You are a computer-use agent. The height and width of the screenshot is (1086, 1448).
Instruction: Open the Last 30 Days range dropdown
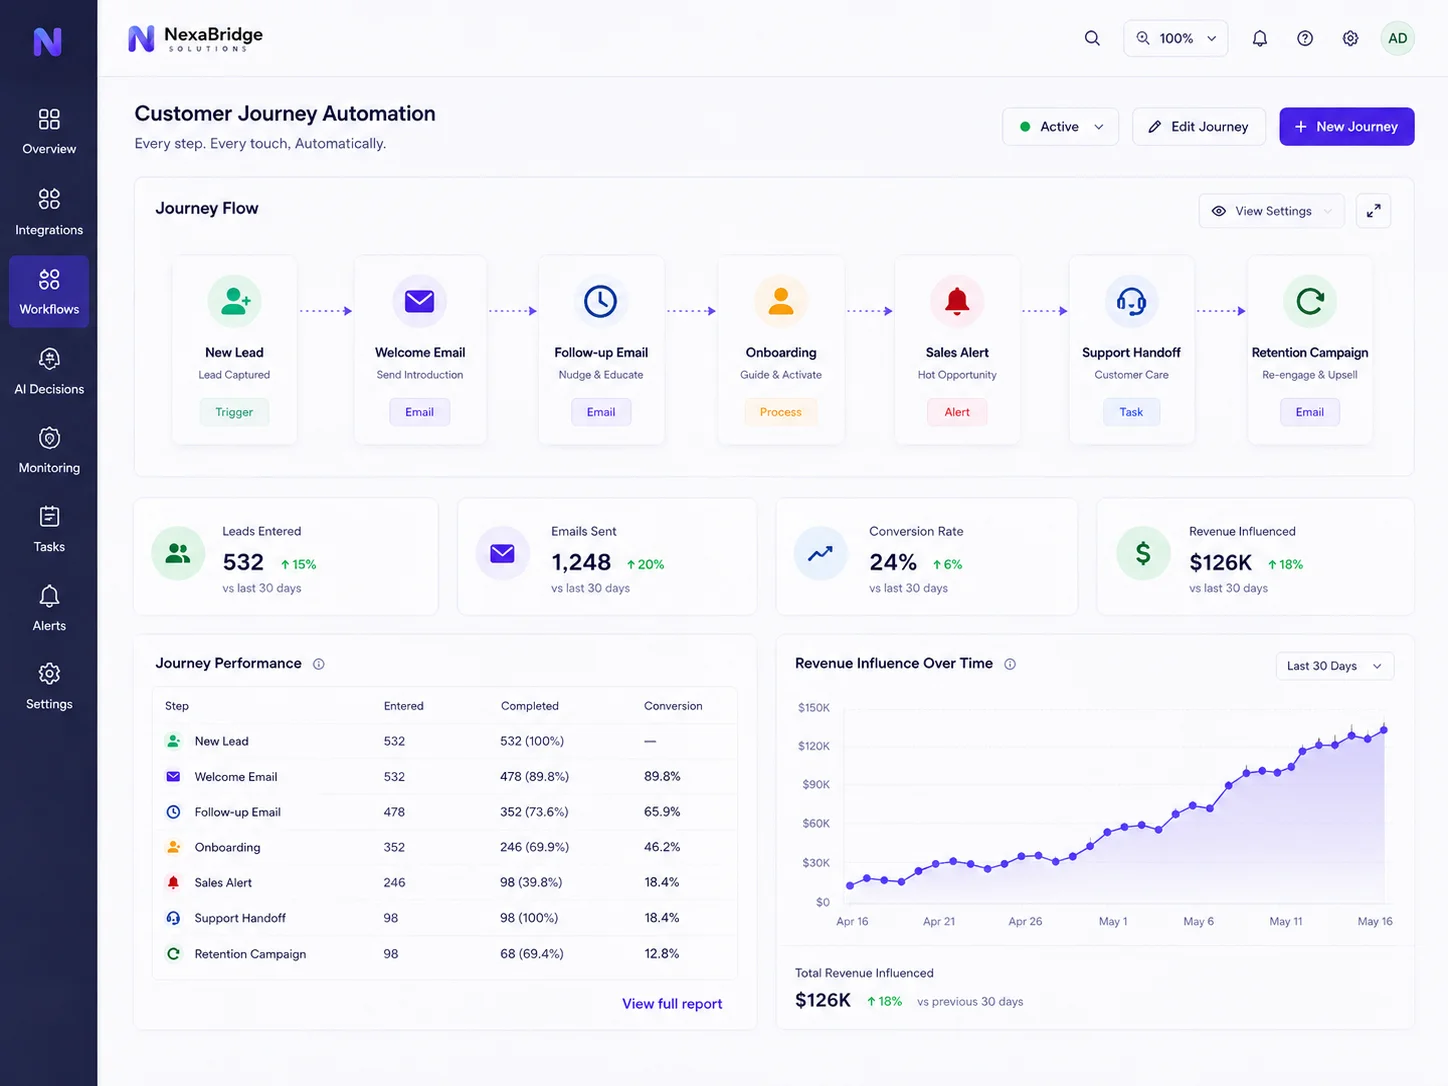[1335, 666]
